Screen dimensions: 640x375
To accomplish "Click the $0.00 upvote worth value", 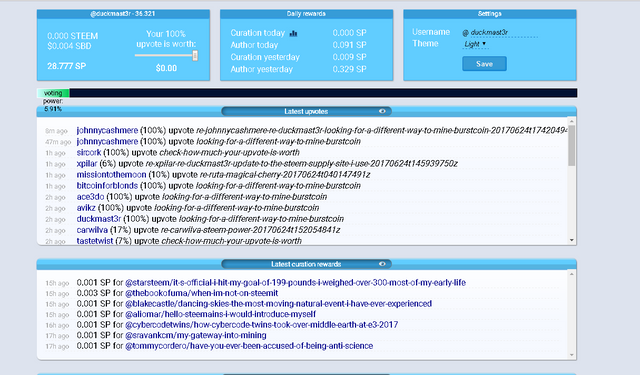I will tap(166, 68).
